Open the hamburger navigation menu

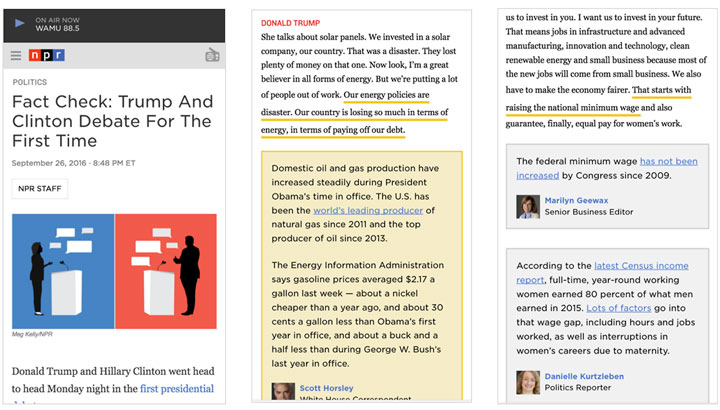[16, 56]
